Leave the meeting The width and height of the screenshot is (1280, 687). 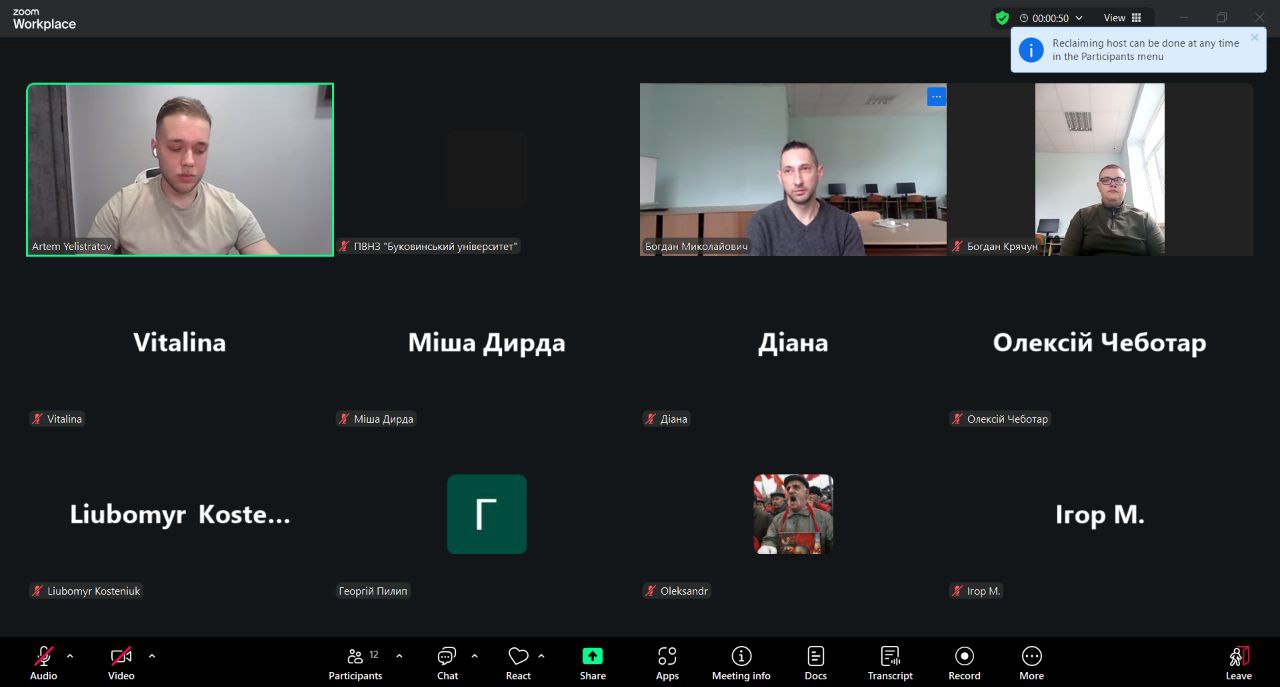tap(1238, 662)
